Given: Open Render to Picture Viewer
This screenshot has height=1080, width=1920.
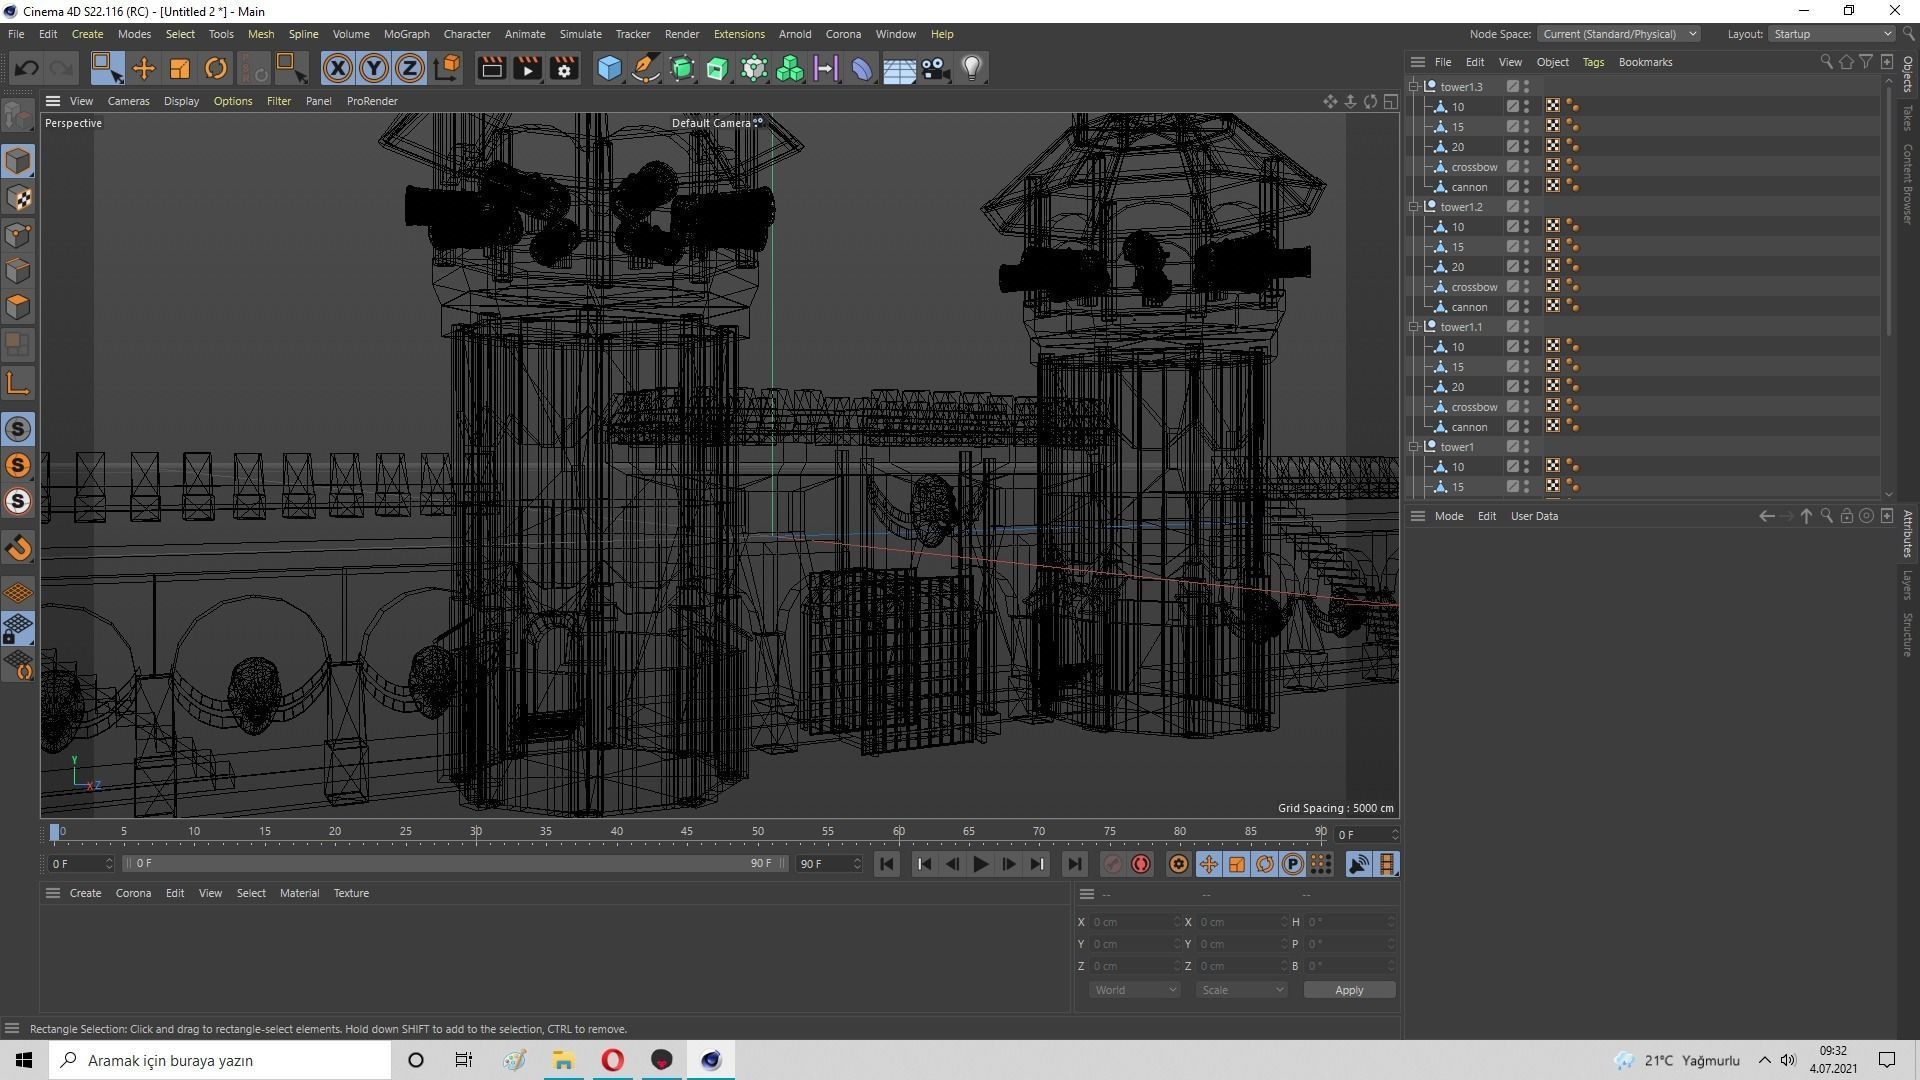Looking at the screenshot, I should (x=527, y=68).
